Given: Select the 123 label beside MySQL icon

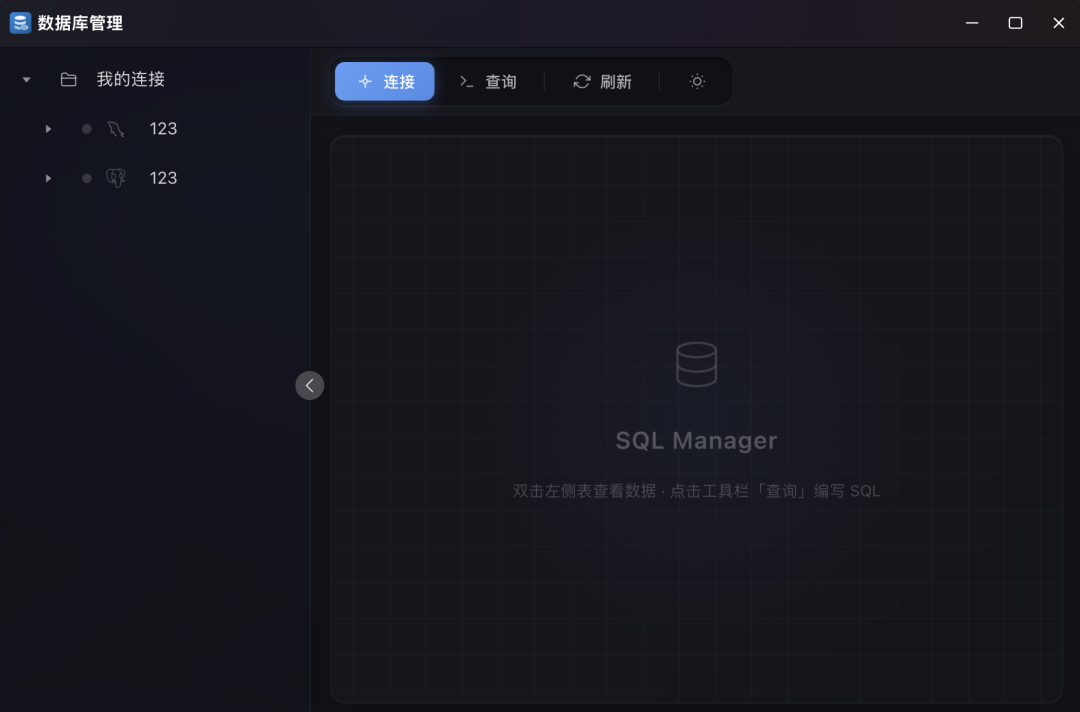Looking at the screenshot, I should click(163, 129).
